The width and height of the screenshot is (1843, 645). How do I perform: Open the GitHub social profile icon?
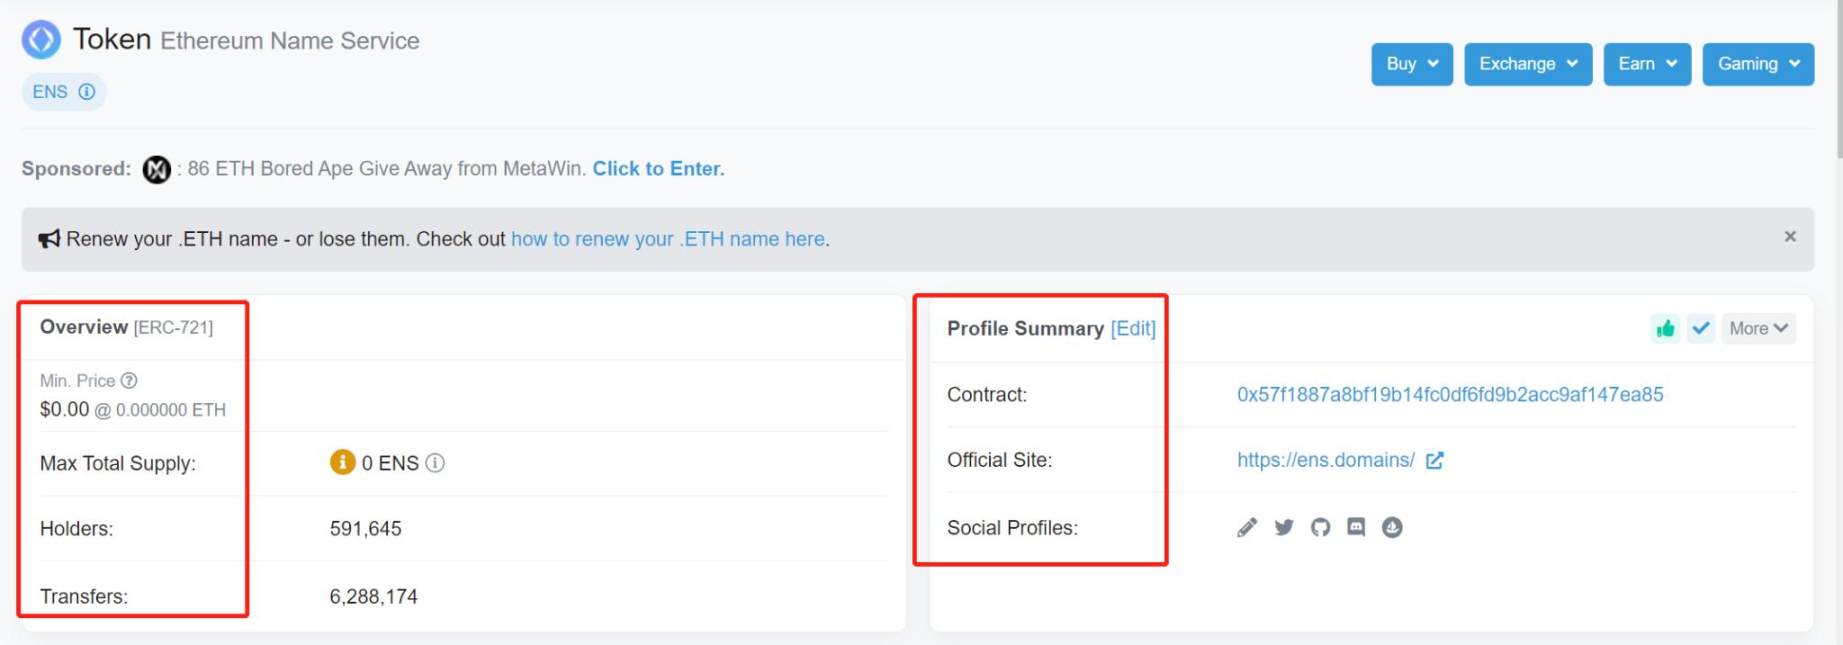(x=1320, y=527)
